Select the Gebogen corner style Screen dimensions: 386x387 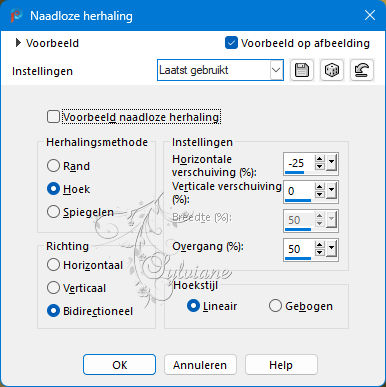[275, 306]
